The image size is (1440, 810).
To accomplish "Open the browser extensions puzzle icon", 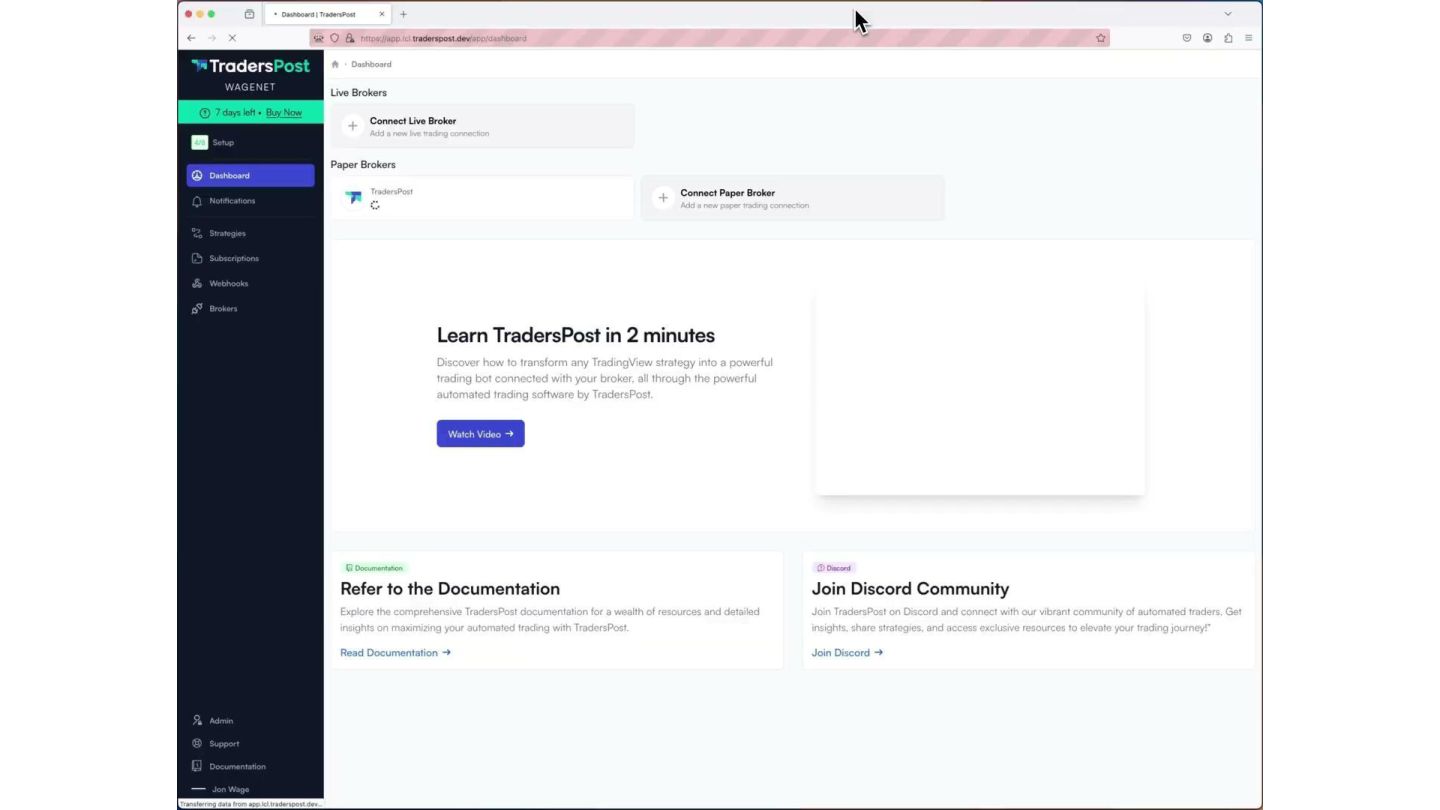I will tap(1228, 38).
